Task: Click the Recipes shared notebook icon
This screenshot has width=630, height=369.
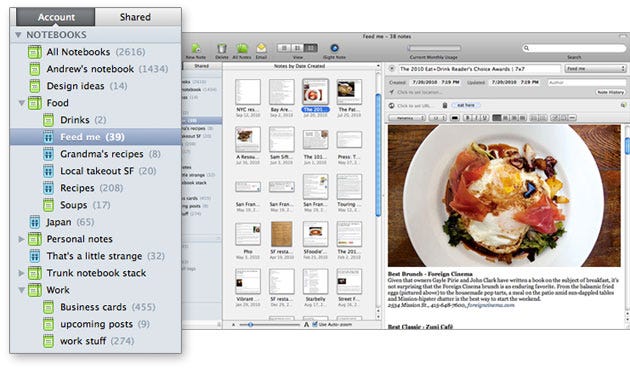Action: [48, 188]
